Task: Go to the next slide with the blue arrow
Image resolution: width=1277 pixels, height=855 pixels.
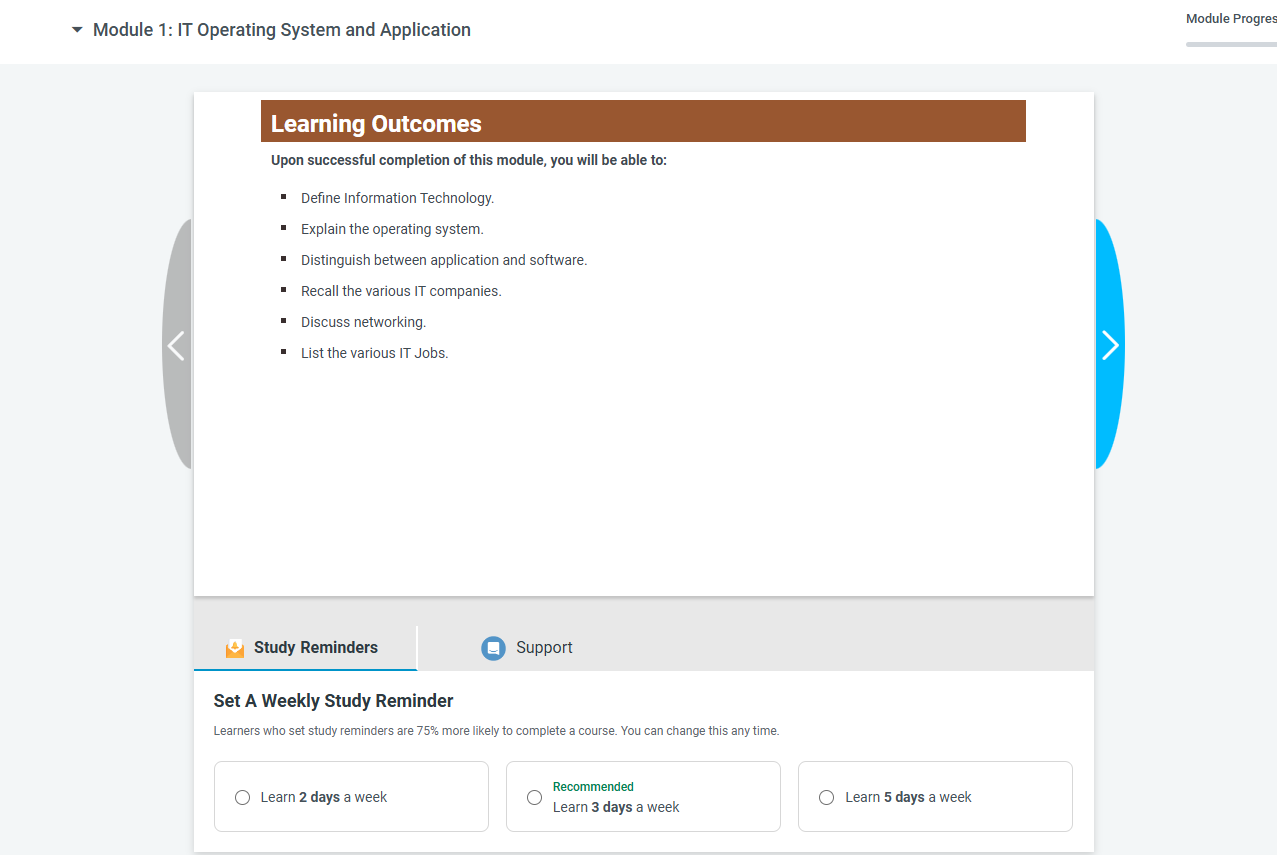Action: click(x=1110, y=344)
